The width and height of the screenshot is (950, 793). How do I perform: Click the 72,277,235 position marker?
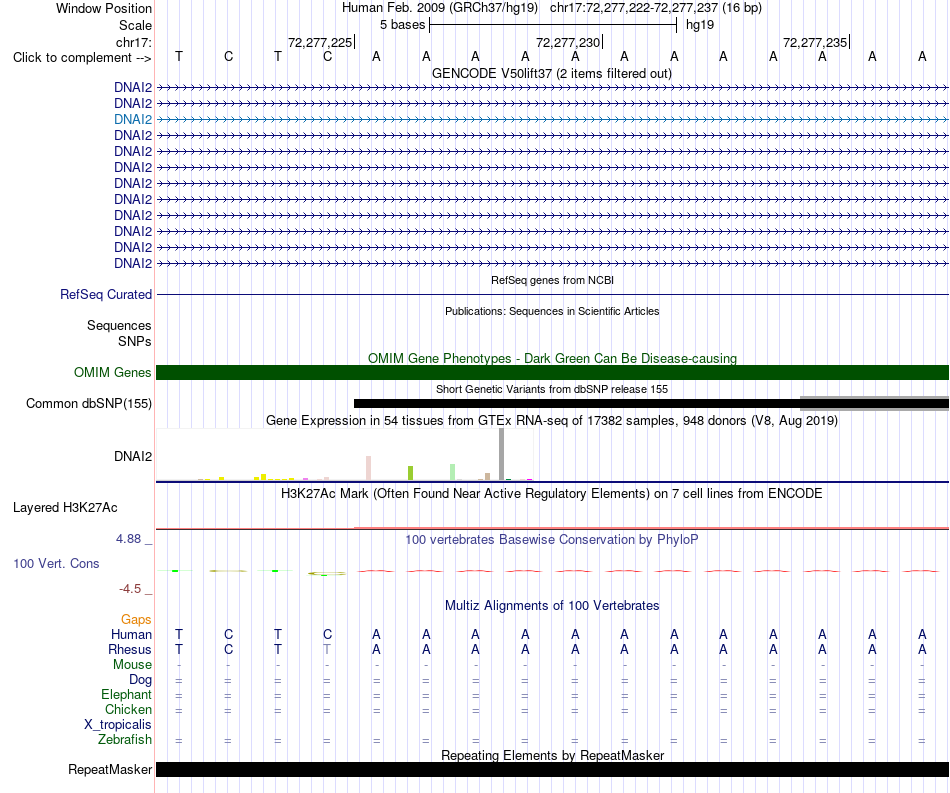[815, 42]
